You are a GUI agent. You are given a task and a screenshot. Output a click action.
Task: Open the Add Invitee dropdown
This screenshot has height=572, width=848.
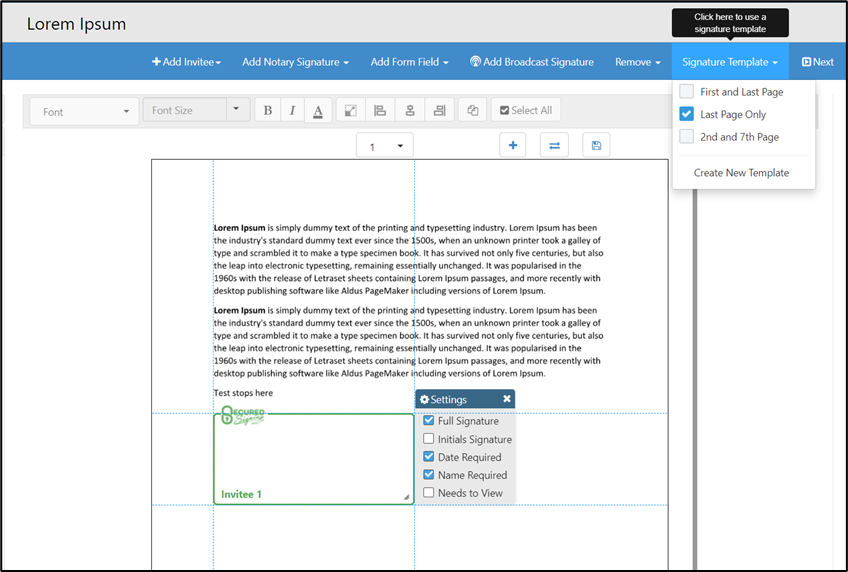pyautogui.click(x=186, y=62)
